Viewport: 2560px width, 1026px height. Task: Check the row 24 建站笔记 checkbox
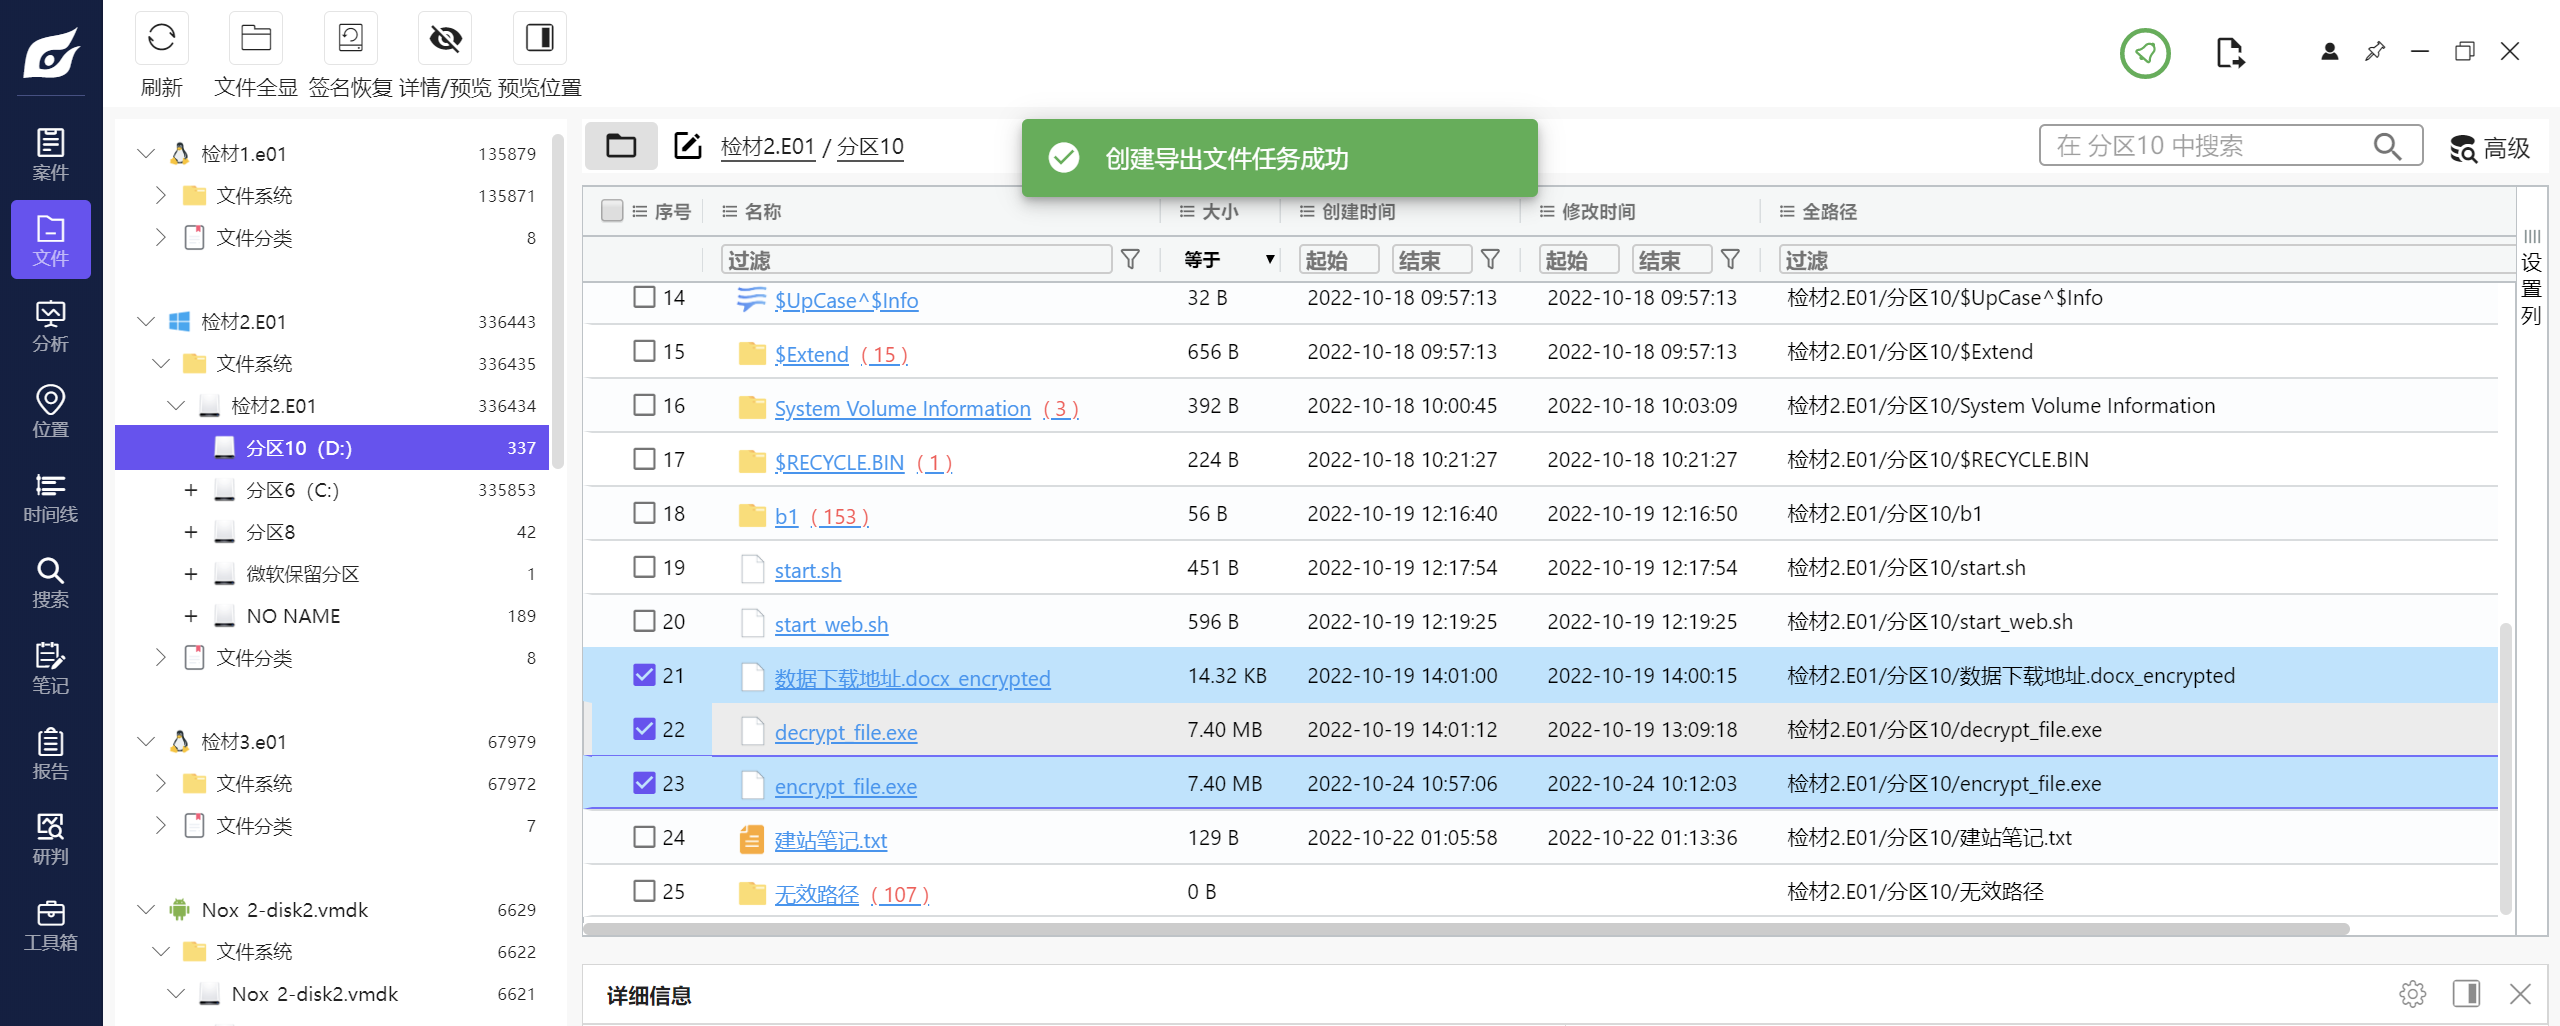tap(644, 837)
